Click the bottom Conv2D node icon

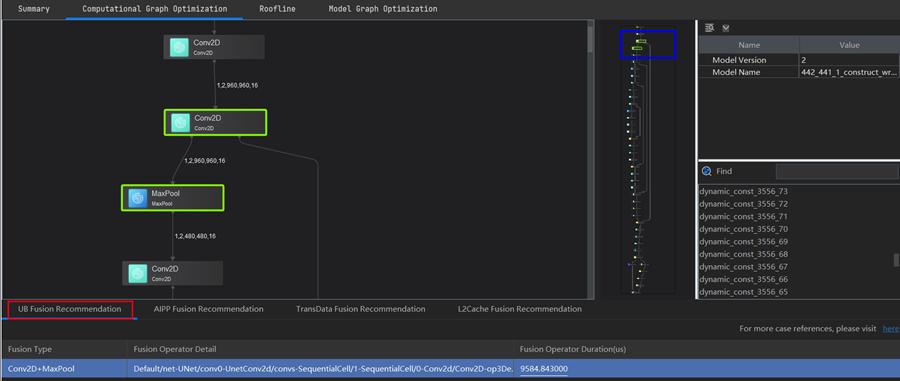pos(137,273)
